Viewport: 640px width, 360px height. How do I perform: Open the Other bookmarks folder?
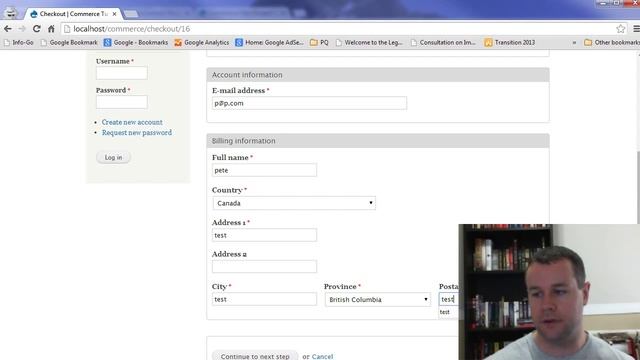[611, 42]
